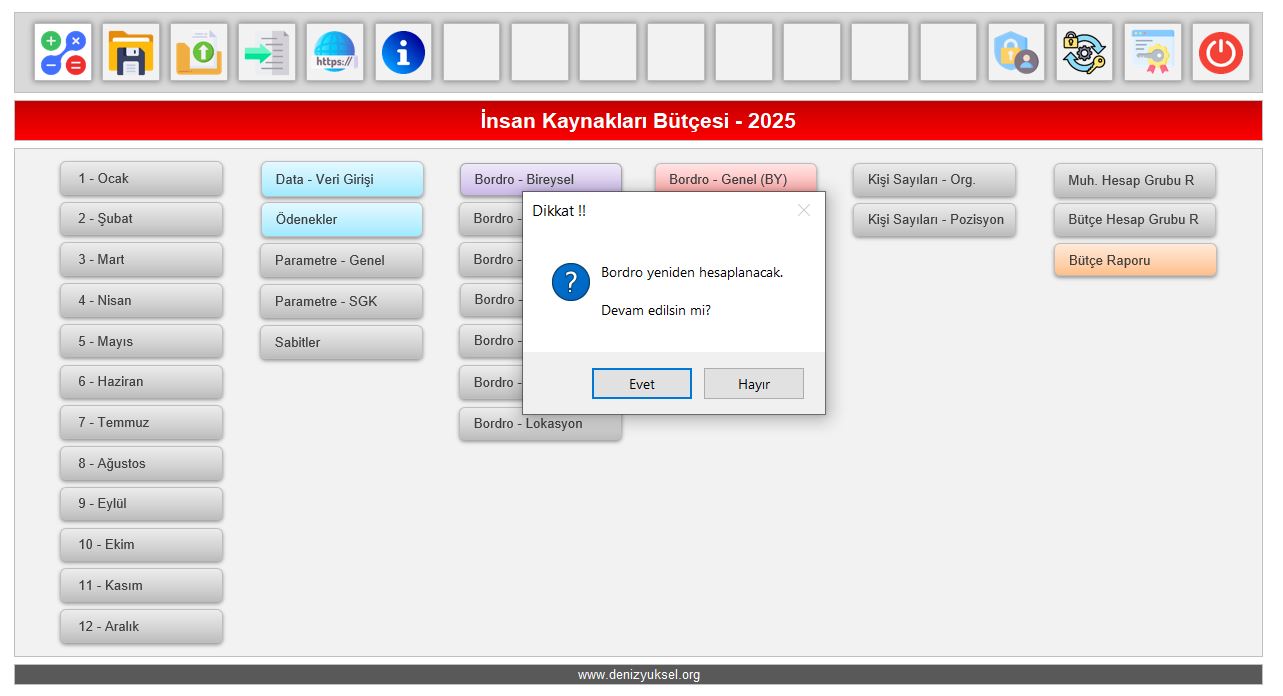Confirm recalculation with the Evet button
The width and height of the screenshot is (1283, 696).
641,384
